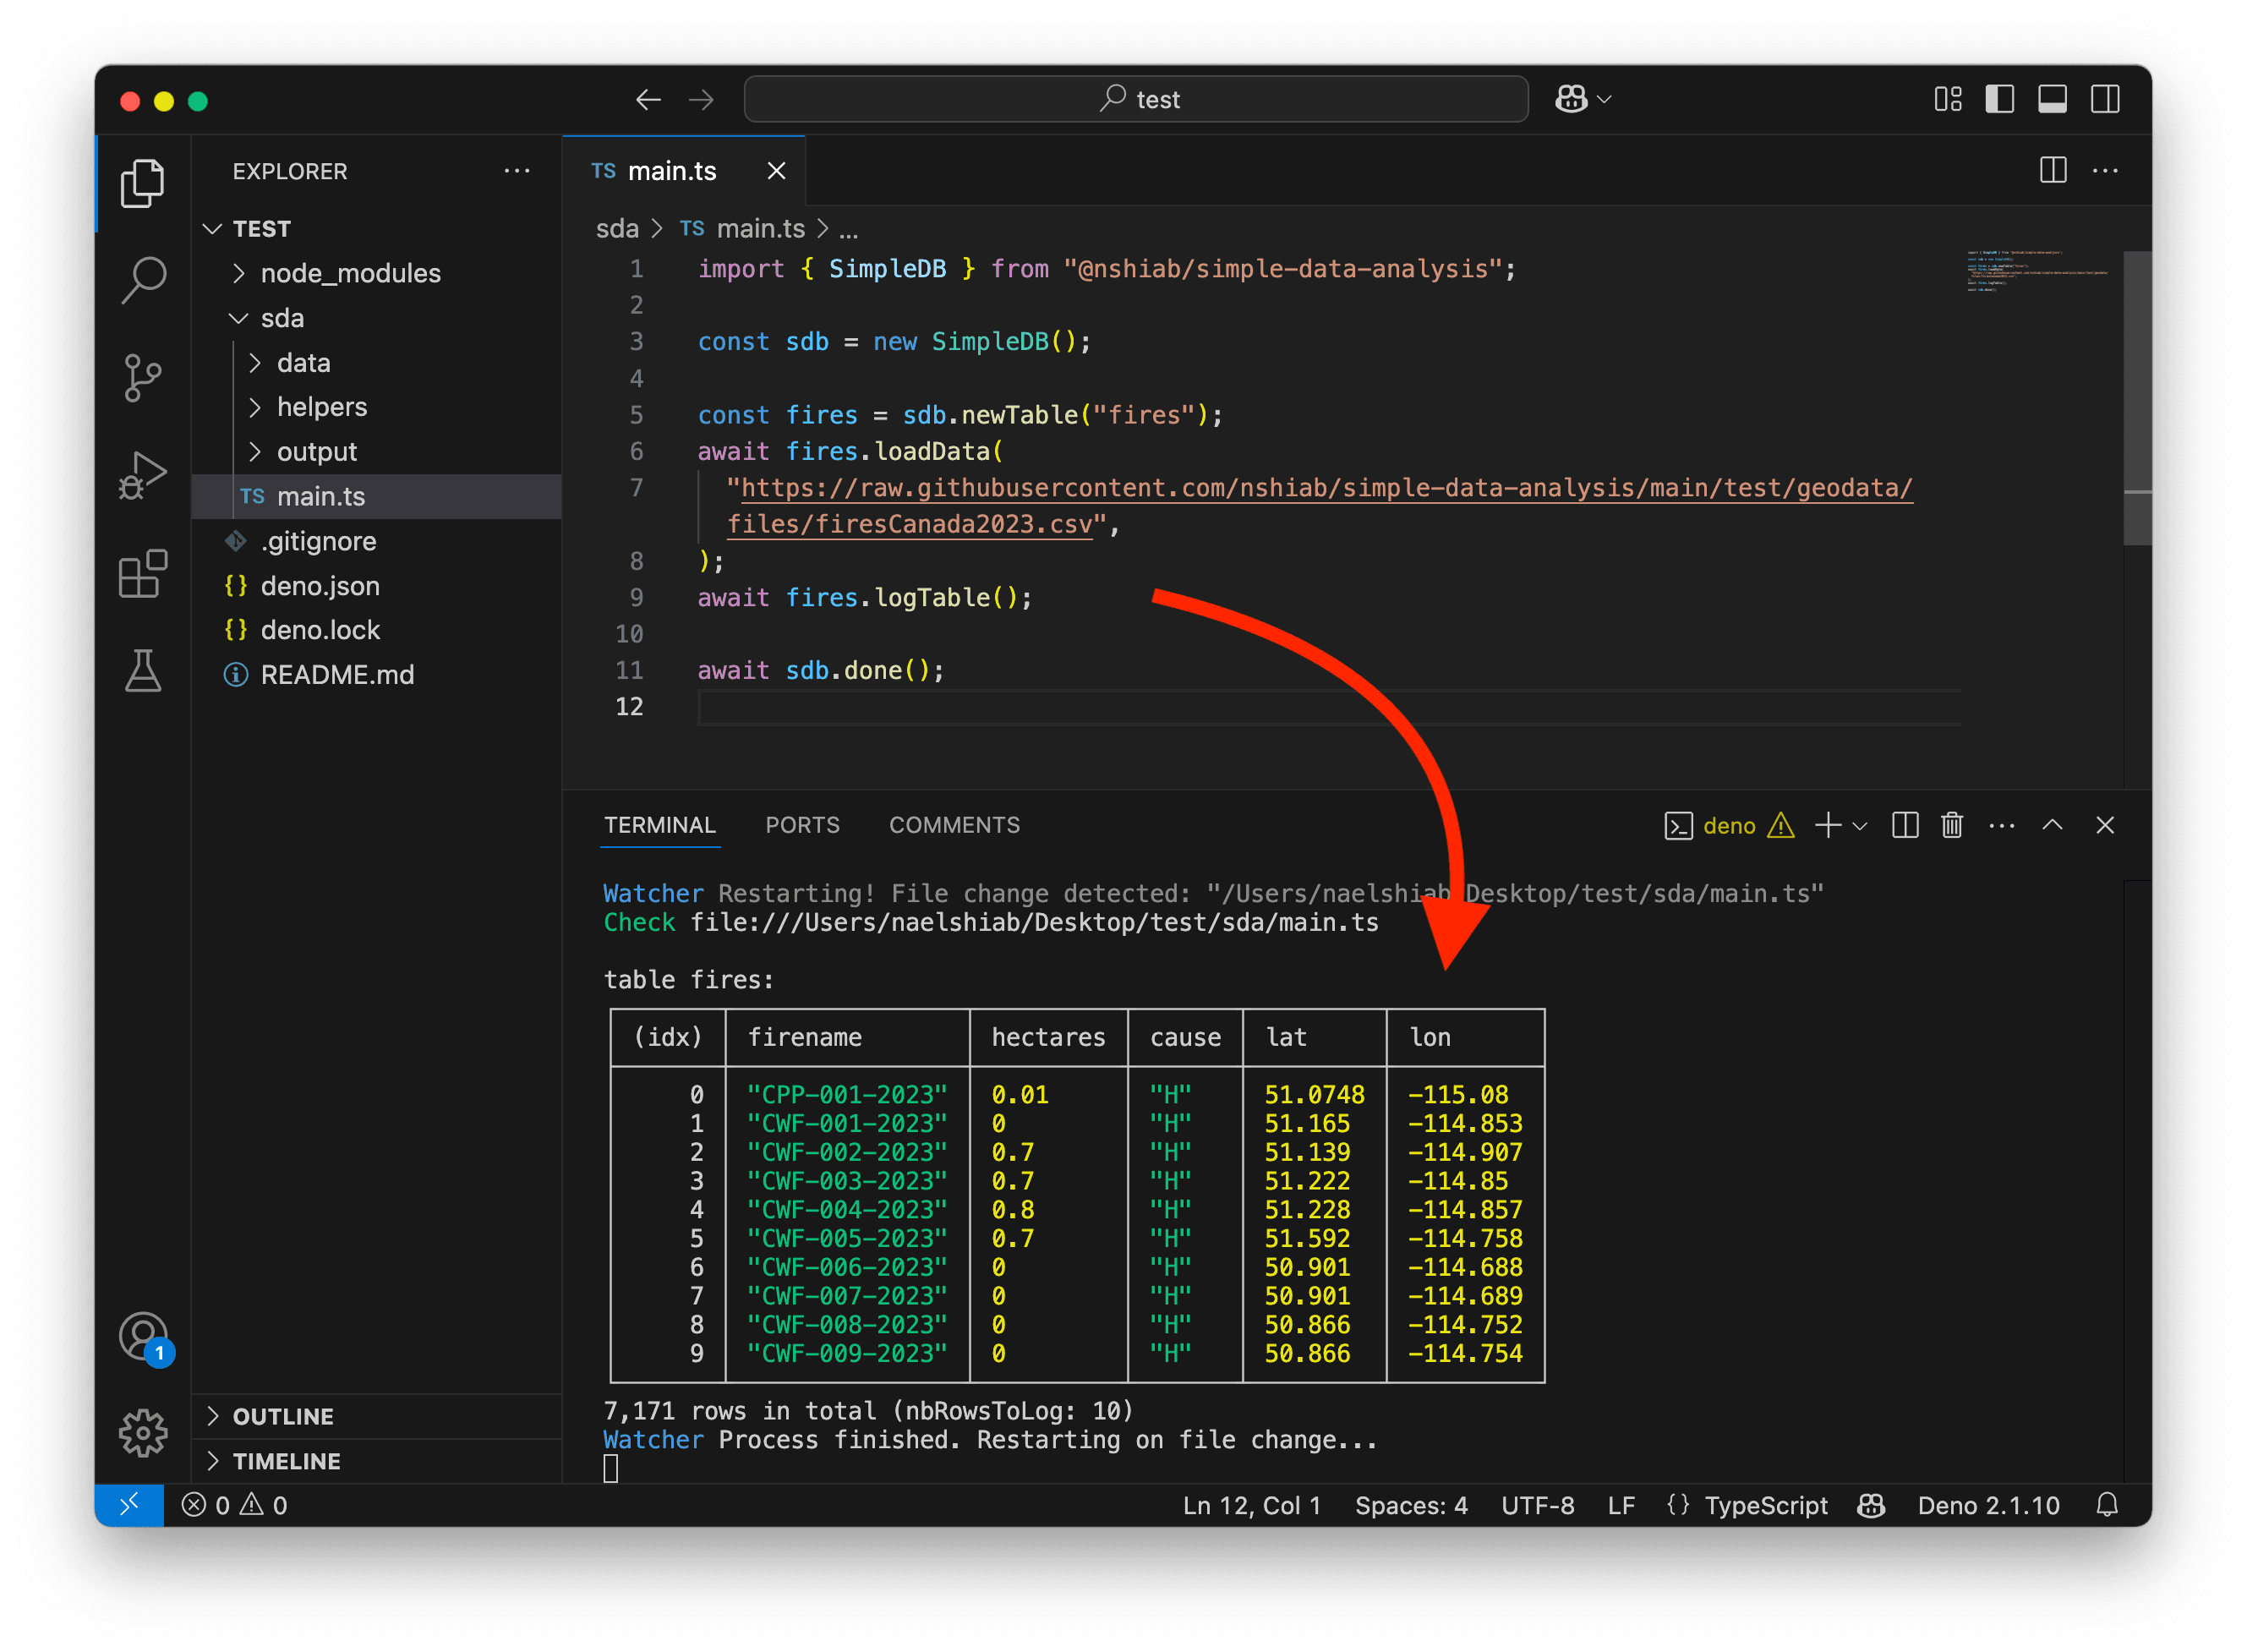The height and width of the screenshot is (1652, 2247).
Task: Collapse the sda folder
Action: click(x=376, y=318)
